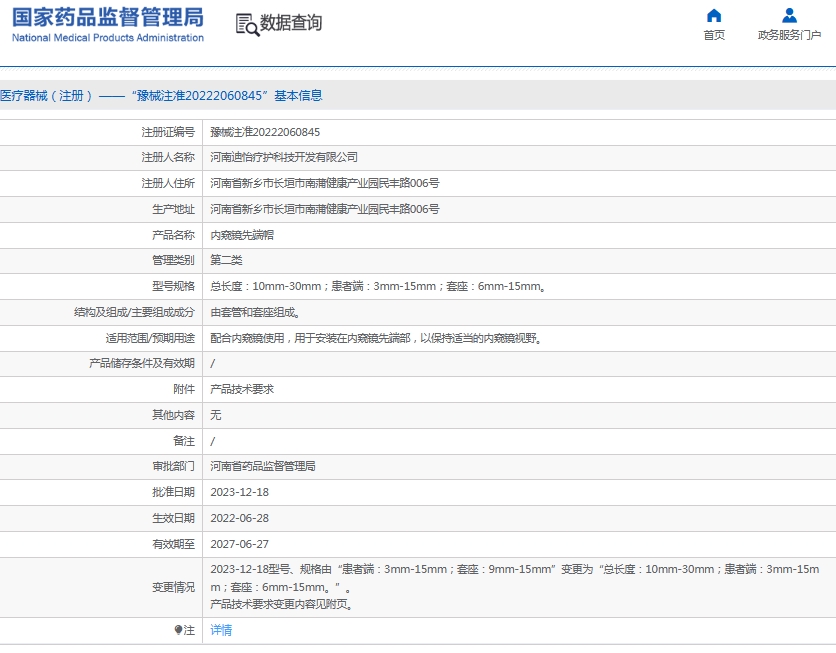Click the 注册人住所 label
The height and width of the screenshot is (653, 836).
pos(168,183)
